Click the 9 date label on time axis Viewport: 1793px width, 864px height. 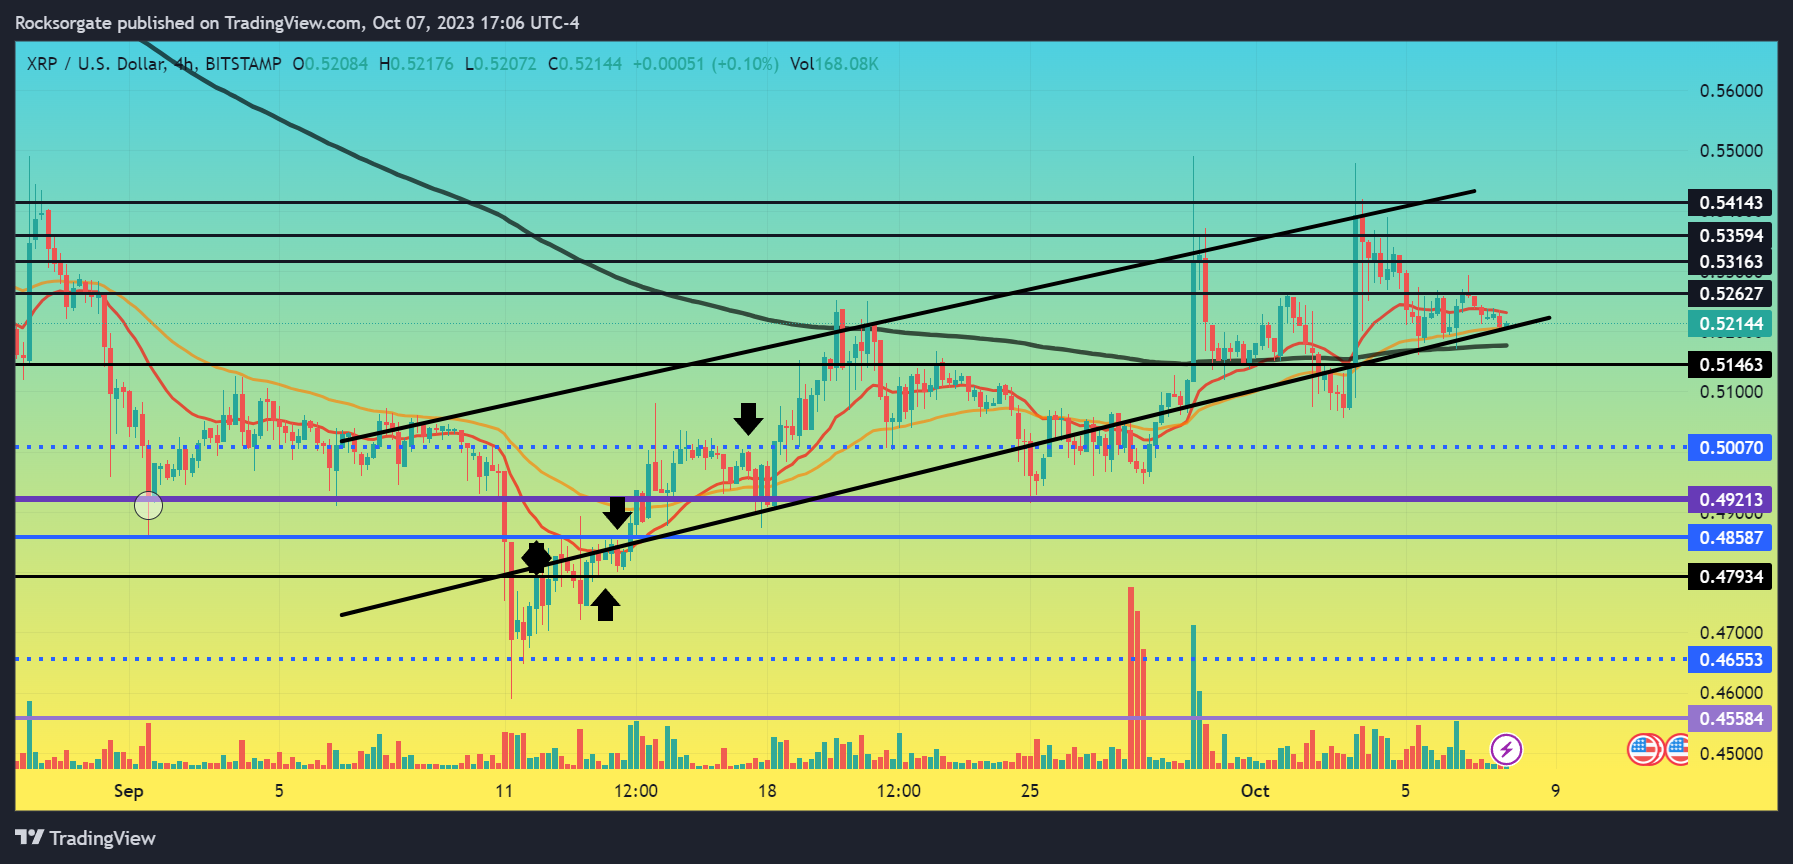1555,791
